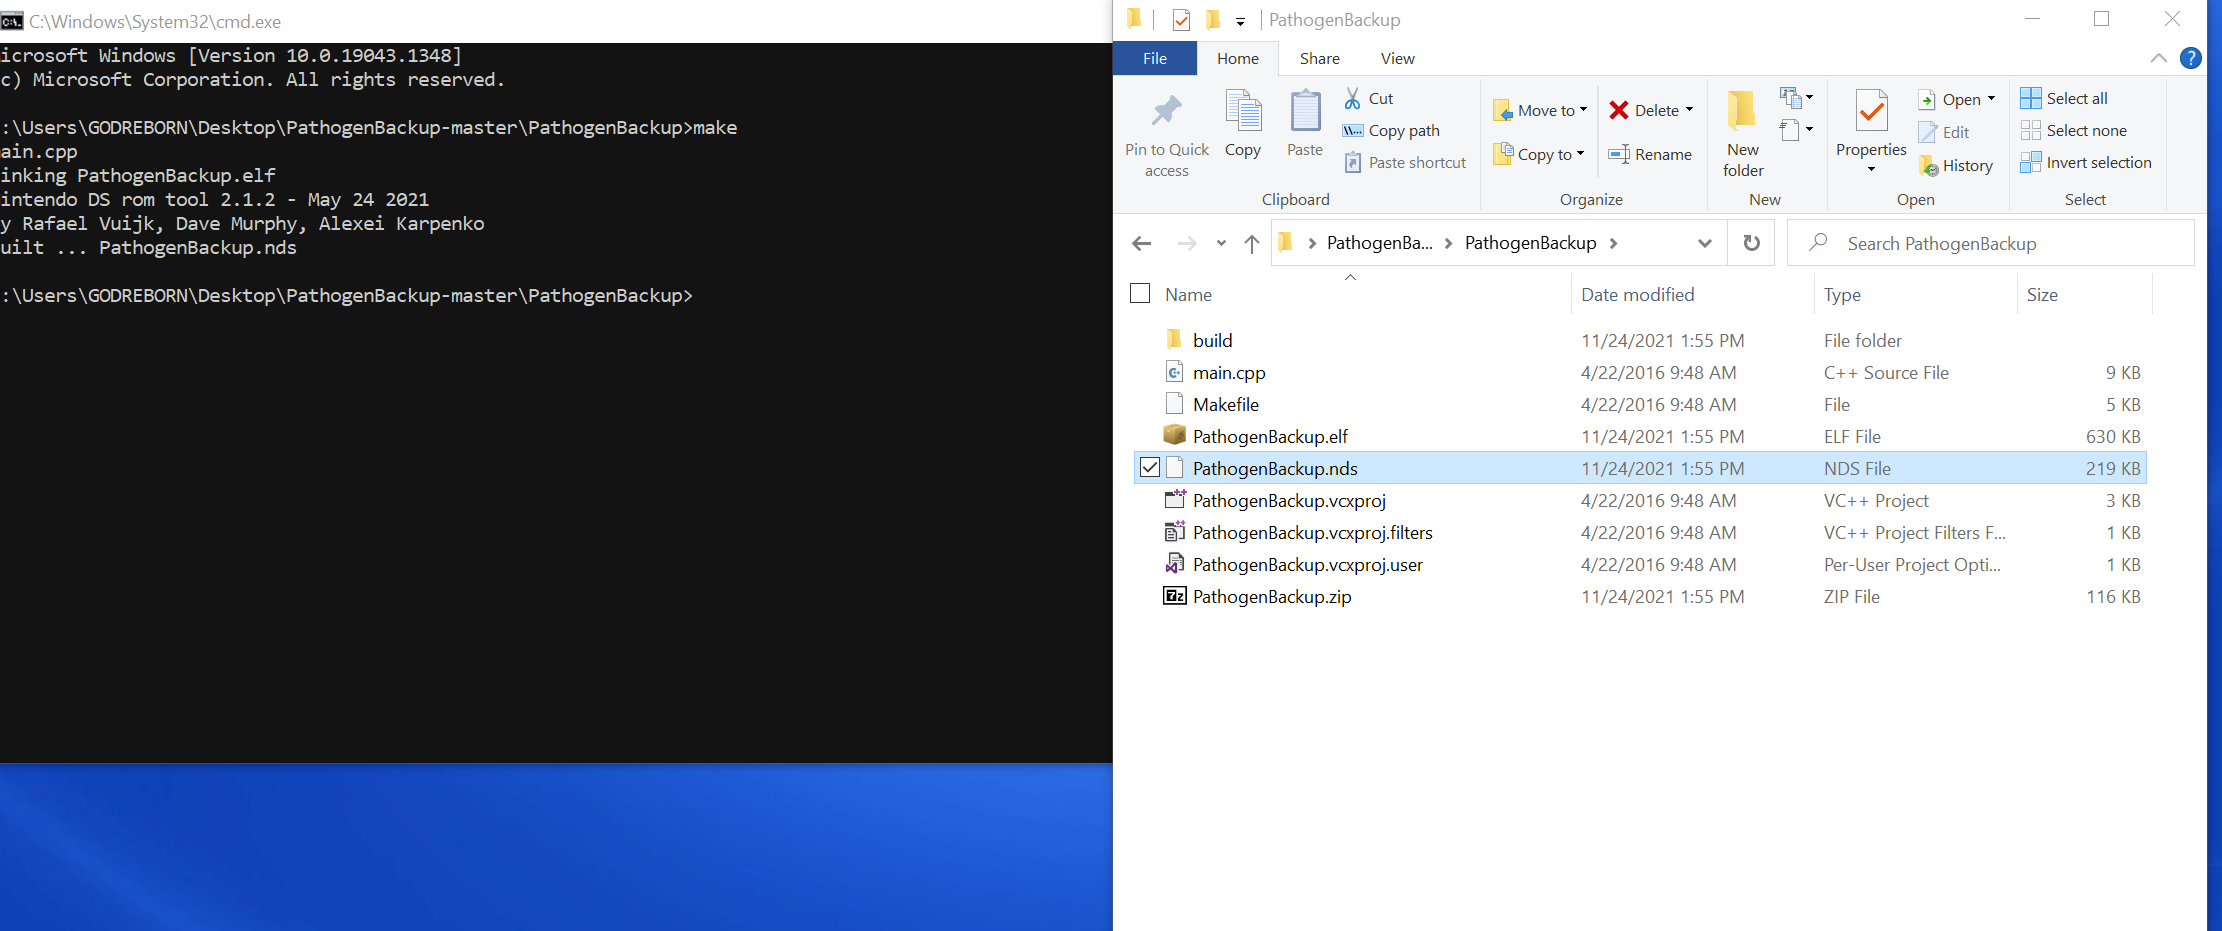Click the Copy icon in Clipboard group
This screenshot has width=2222, height=931.
point(1243,112)
